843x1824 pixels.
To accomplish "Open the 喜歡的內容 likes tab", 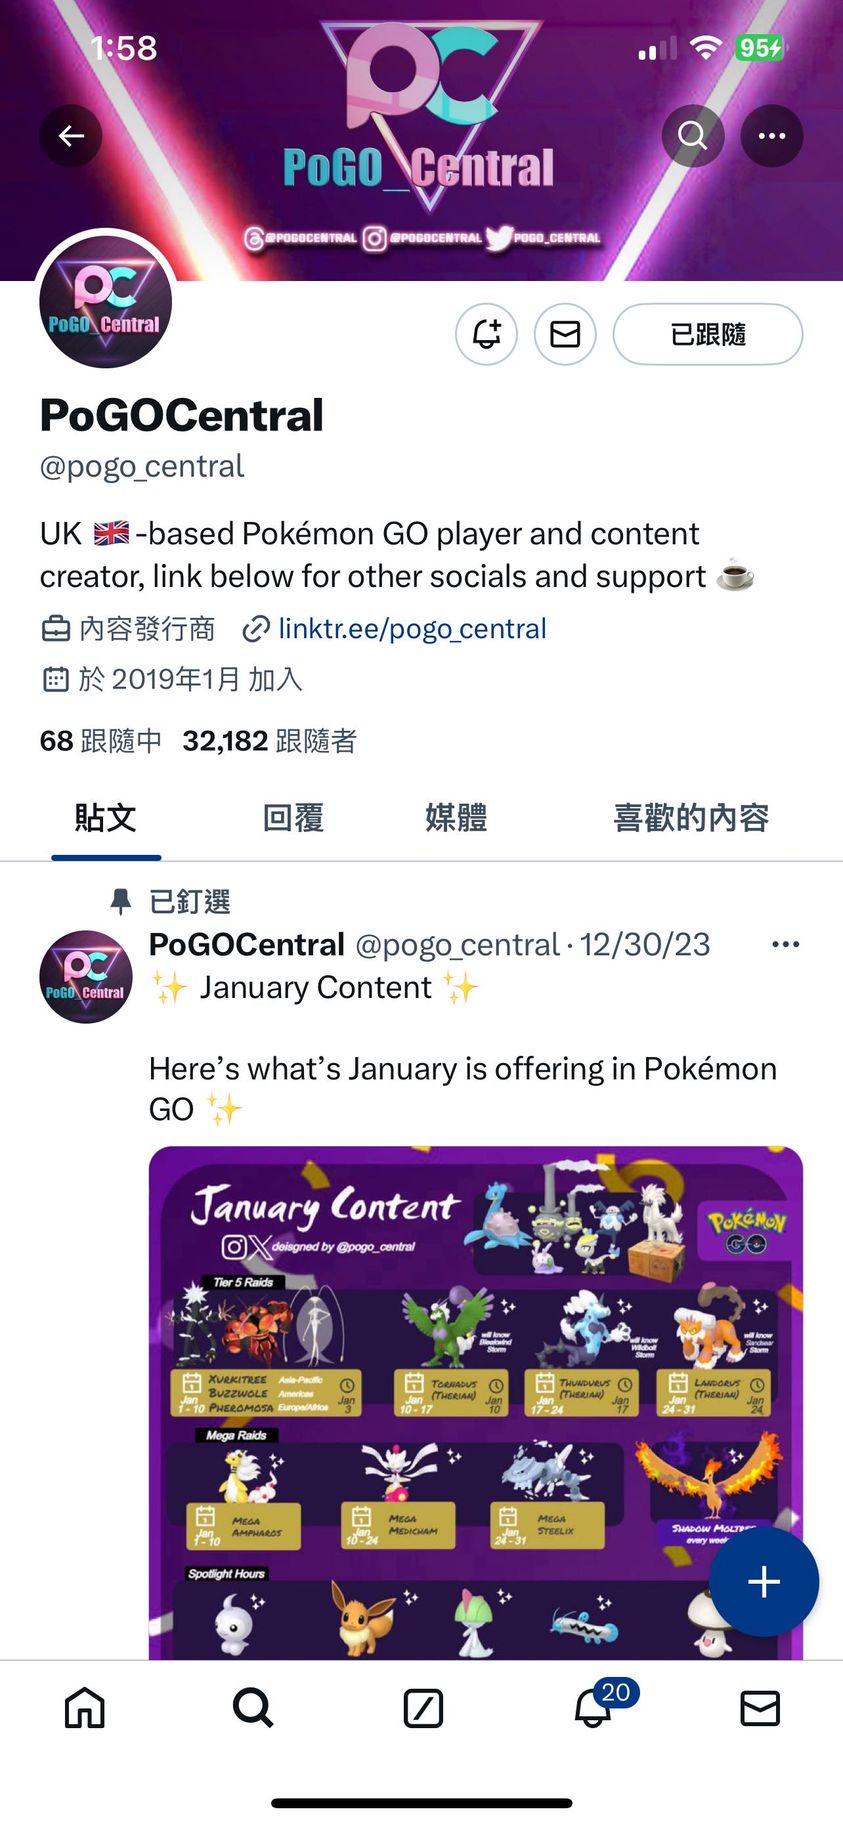I will pyautogui.click(x=691, y=818).
